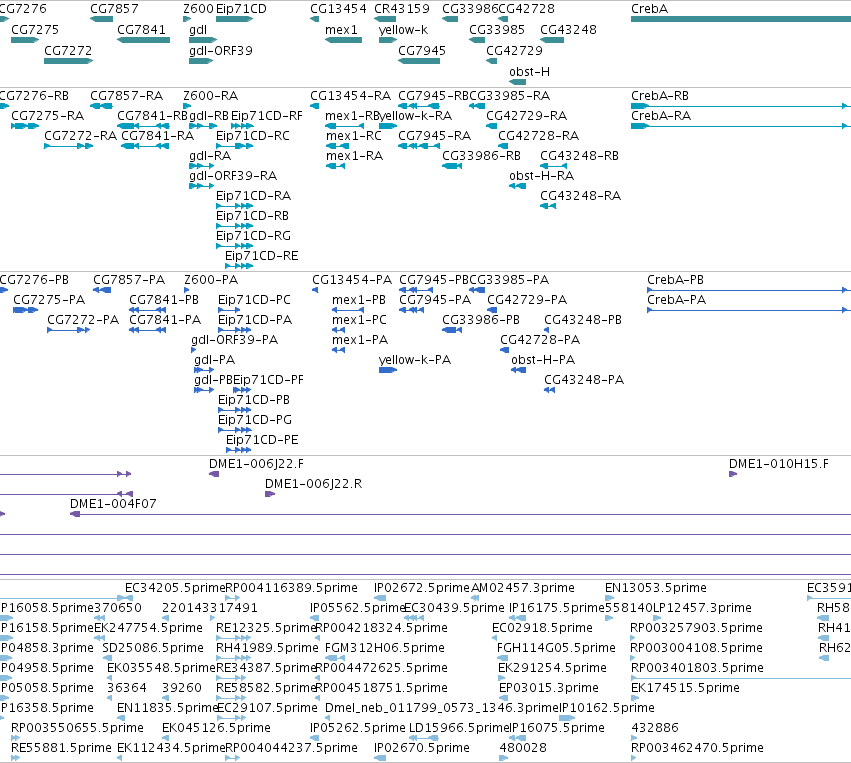Click the IP02672.5prime EST label
851x763 pixels.
point(422,588)
